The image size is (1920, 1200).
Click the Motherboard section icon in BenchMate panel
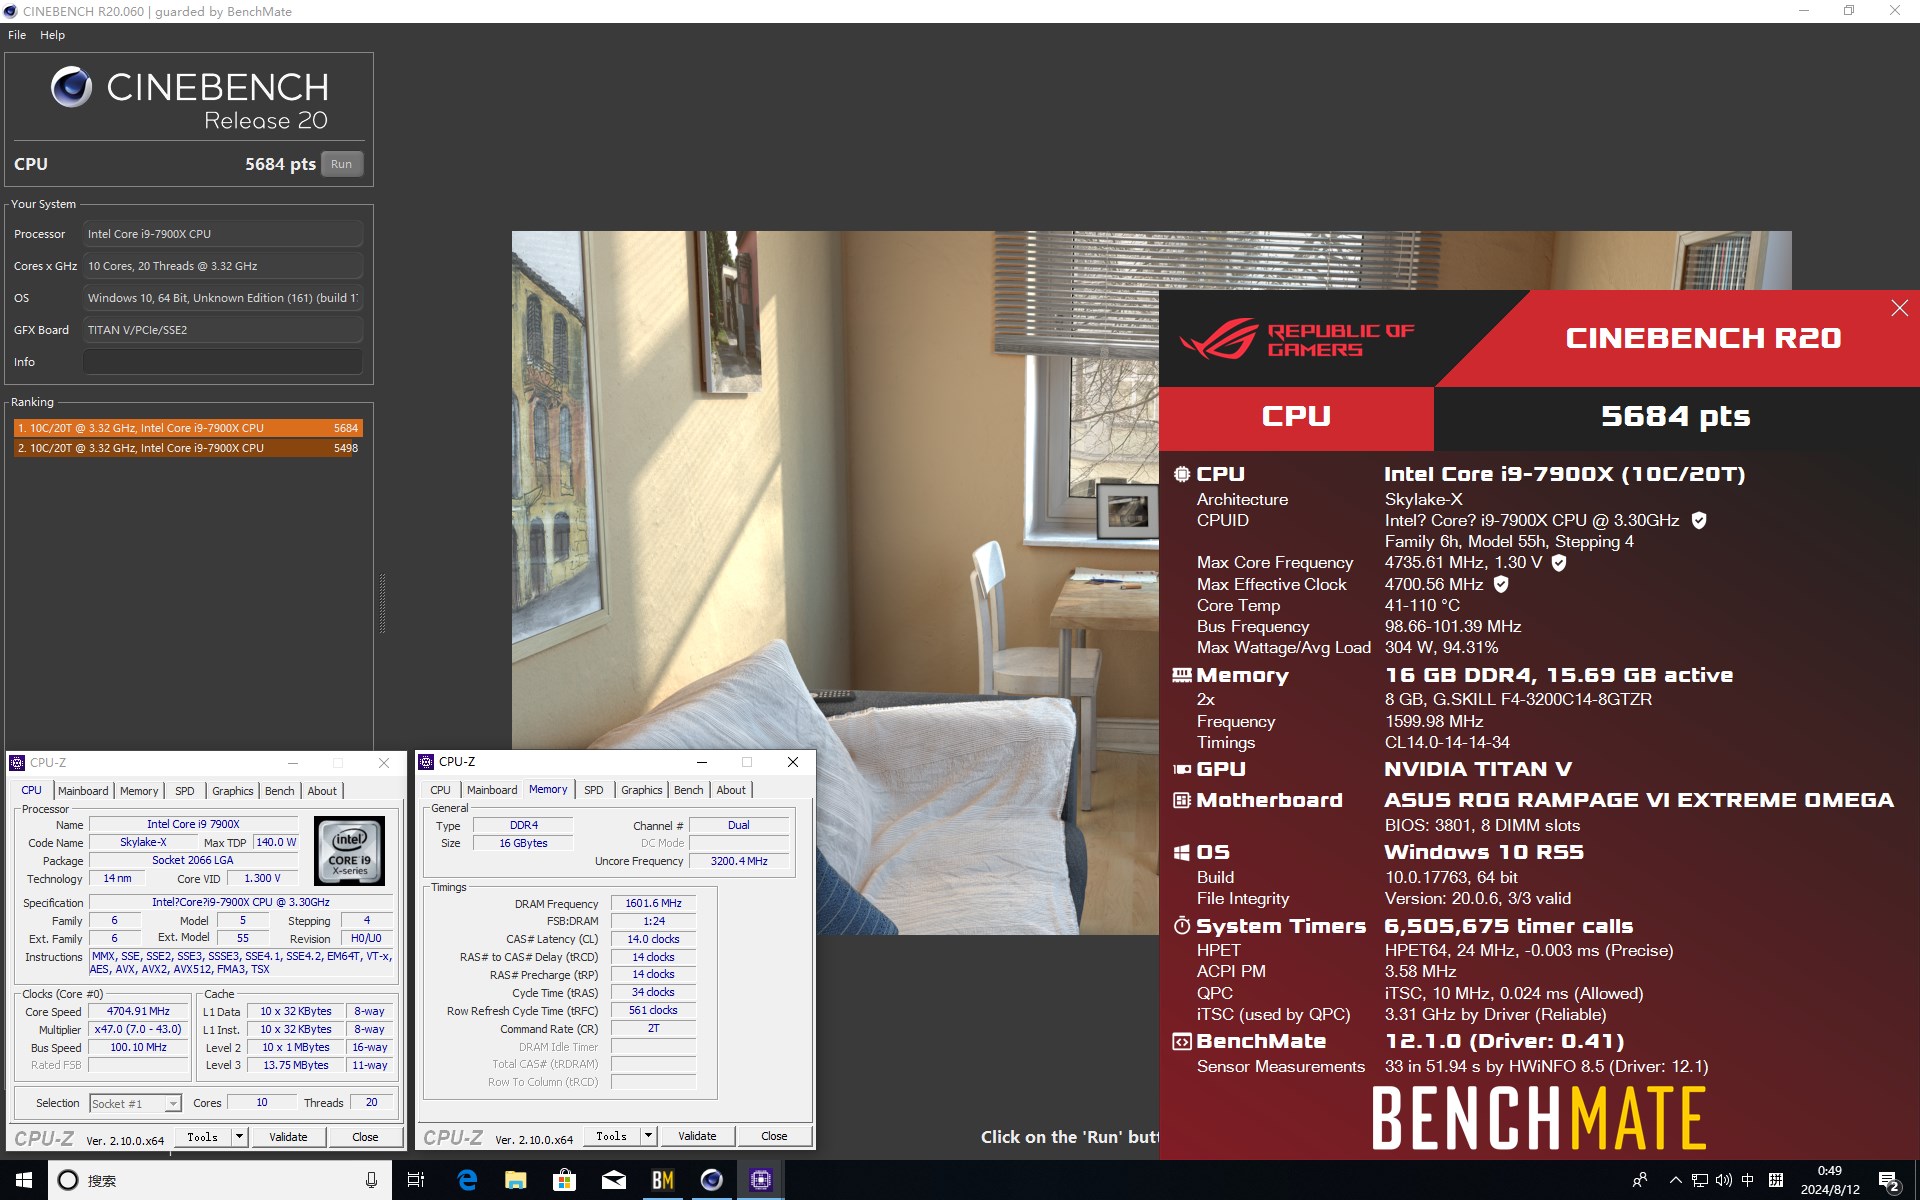coord(1182,800)
